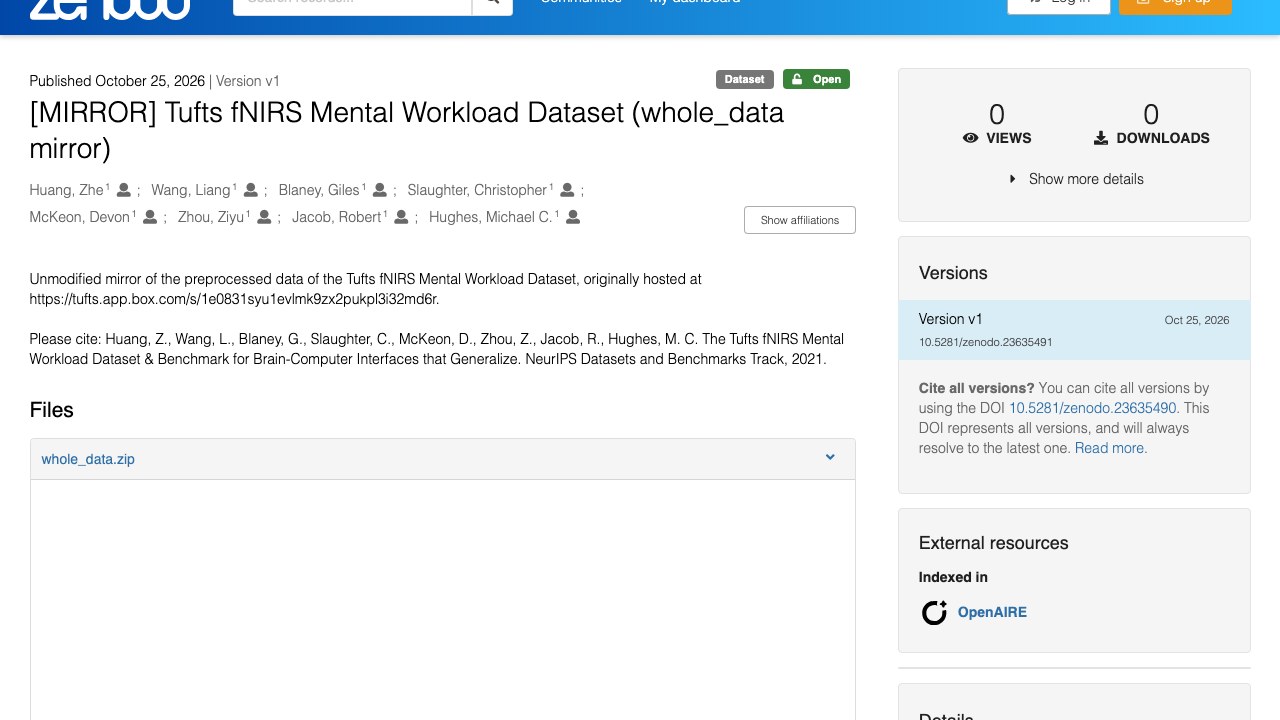Focus the Search records input field

coord(352,4)
